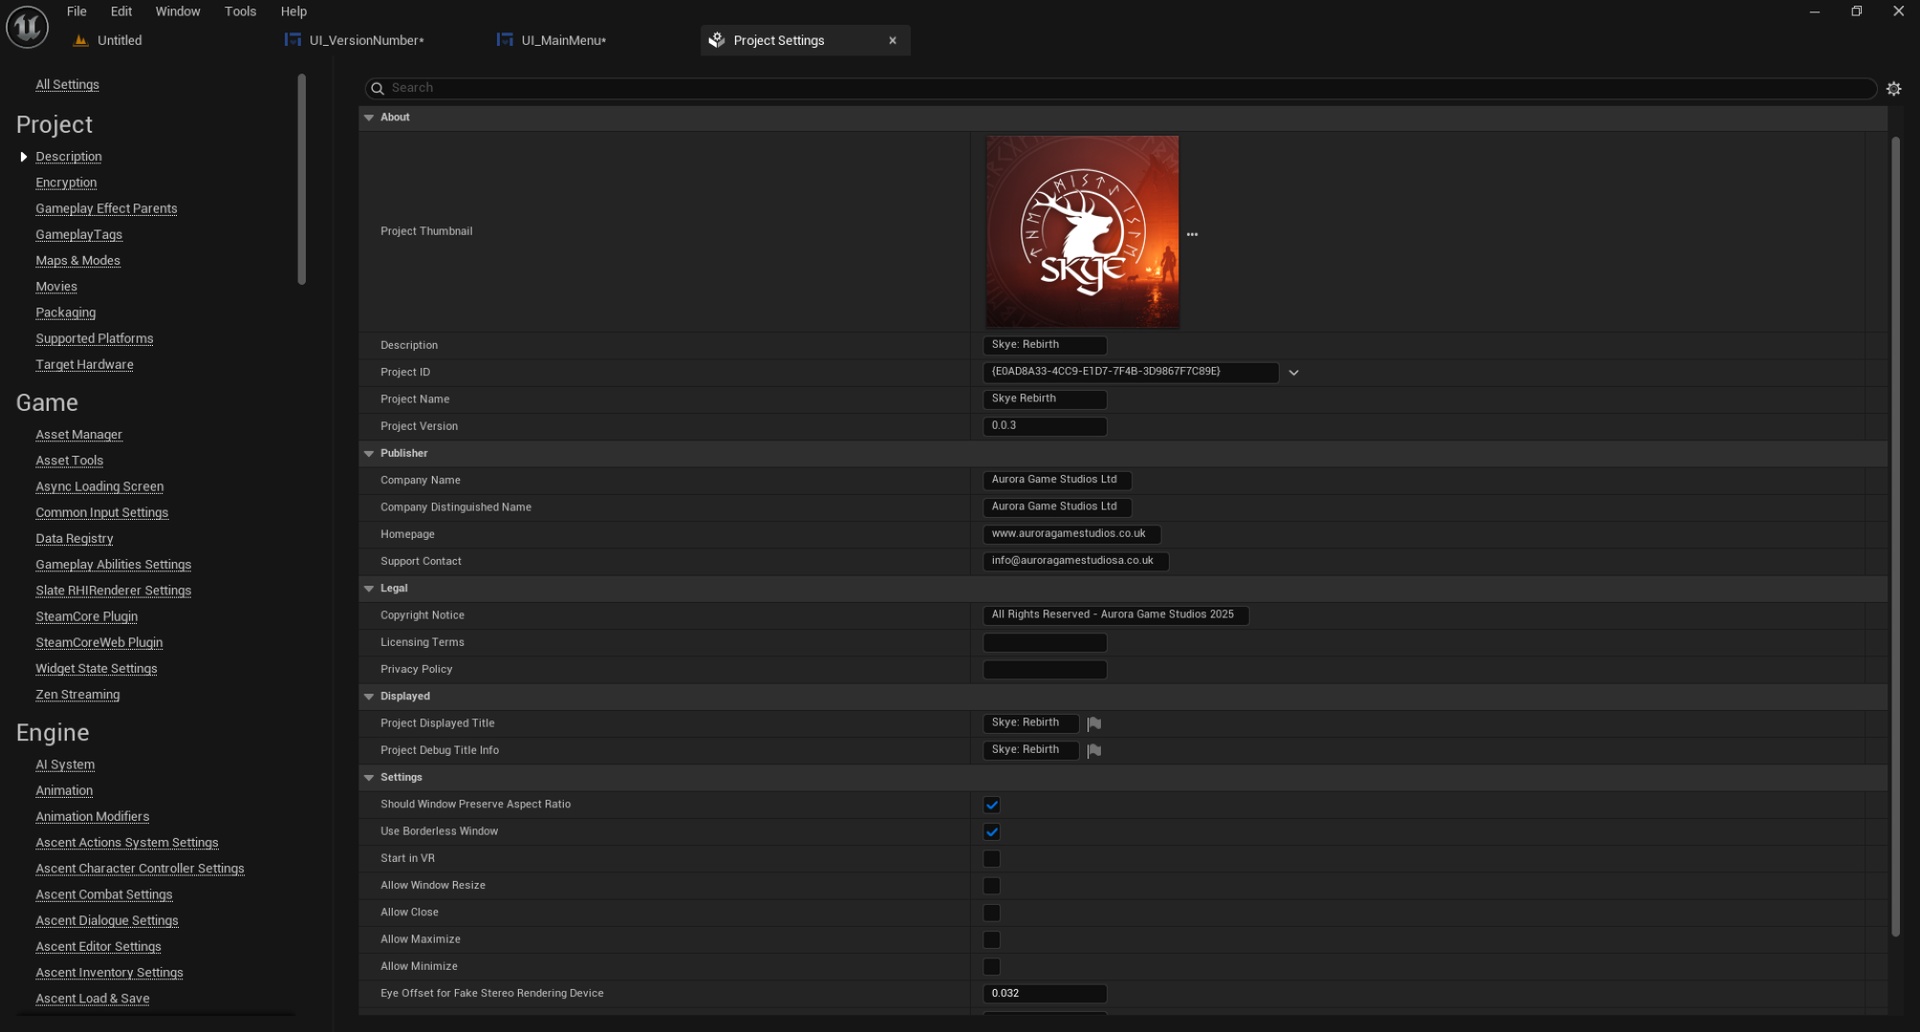Expand the Description arrow in sidebar
This screenshot has width=1920, height=1032.
pyautogui.click(x=23, y=157)
